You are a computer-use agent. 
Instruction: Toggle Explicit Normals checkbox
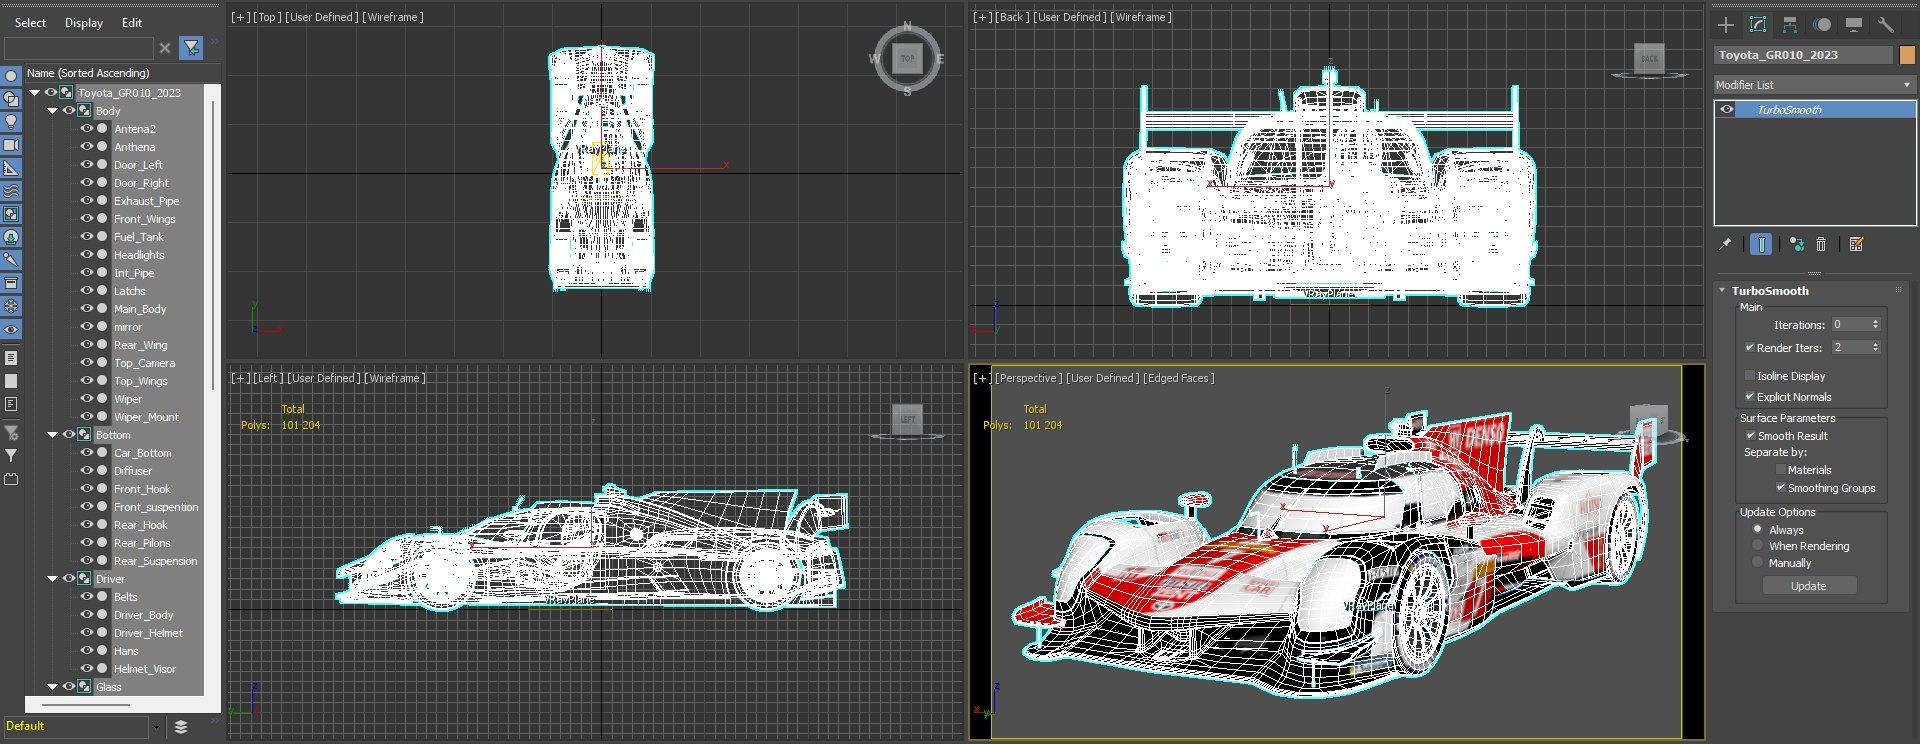(x=1749, y=397)
